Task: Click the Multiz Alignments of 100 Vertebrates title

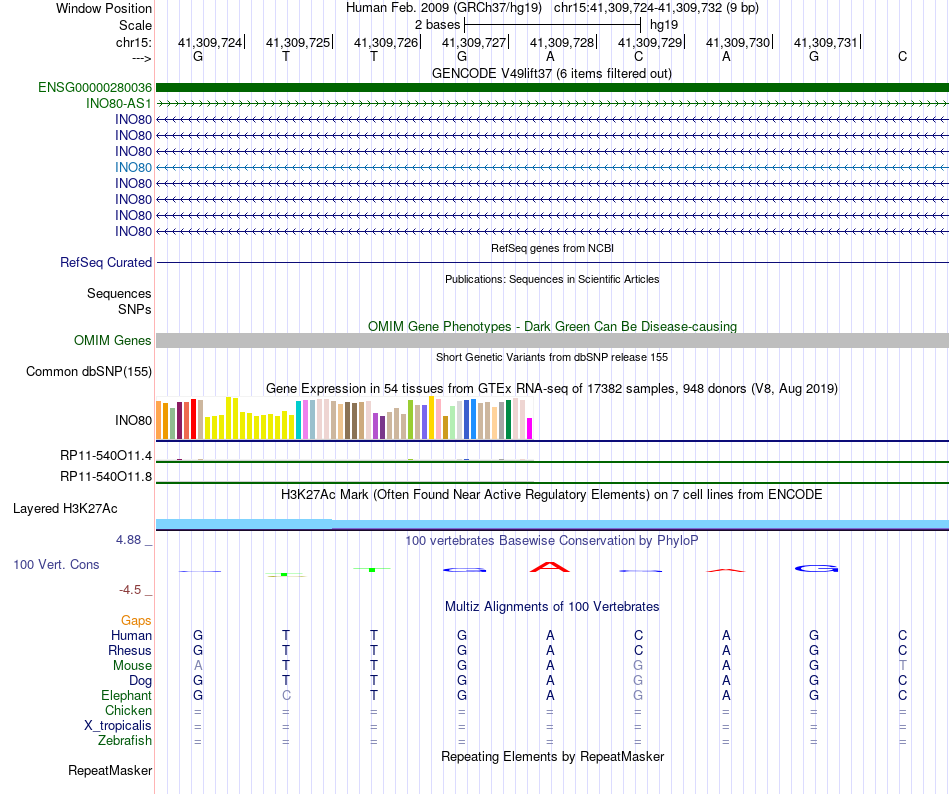Action: pos(552,606)
